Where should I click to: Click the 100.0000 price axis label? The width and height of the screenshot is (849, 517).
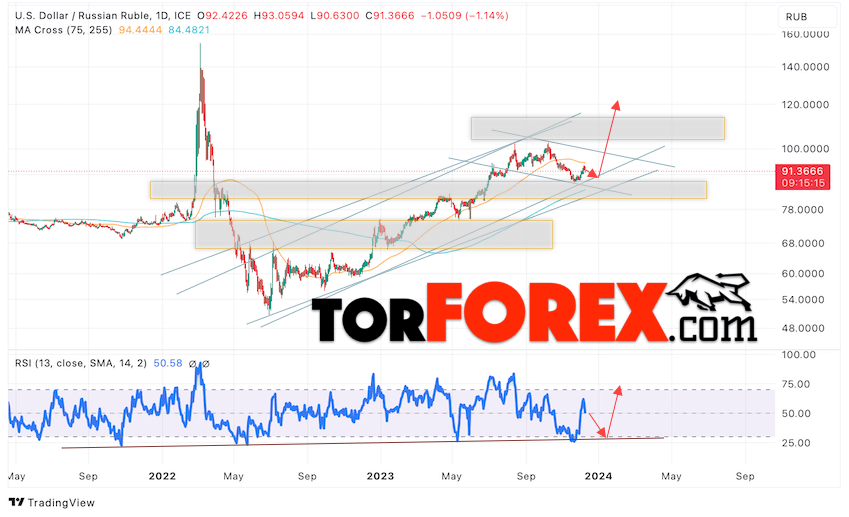tap(805, 149)
